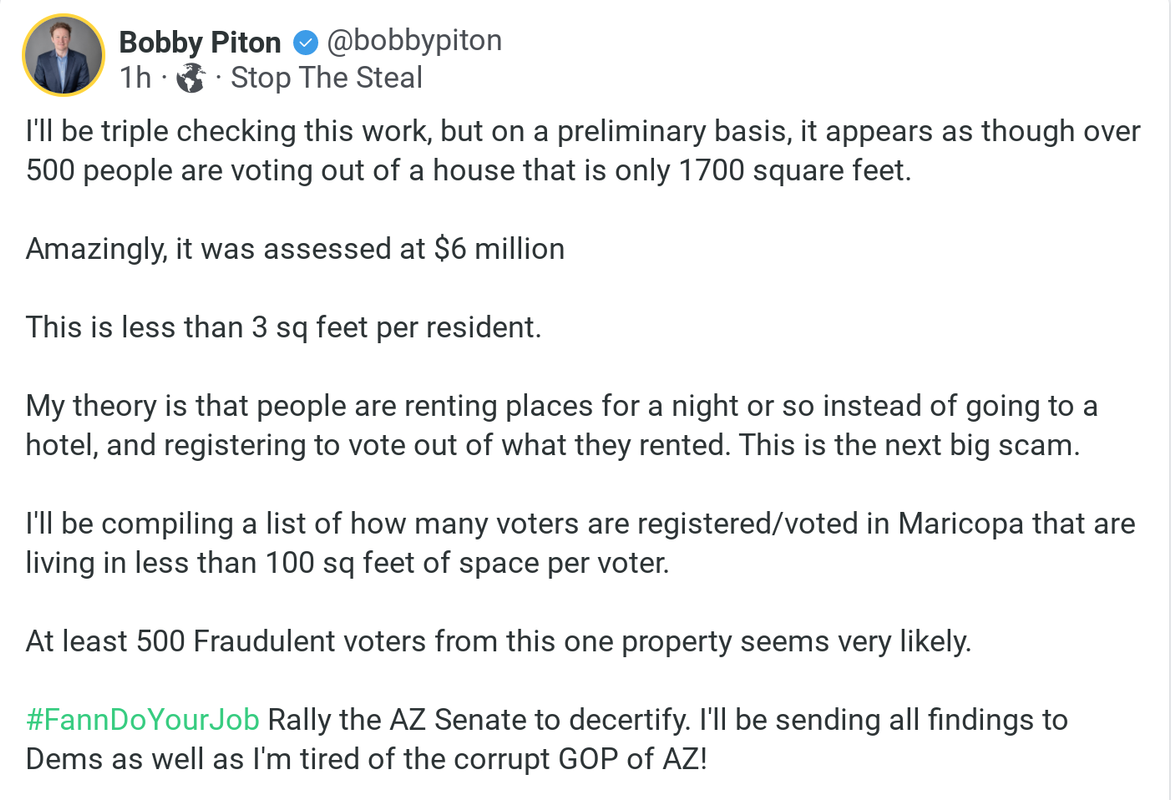Click the "less than 3 sq feet" sentence
Screen dimensions: 1171x800
(283, 328)
